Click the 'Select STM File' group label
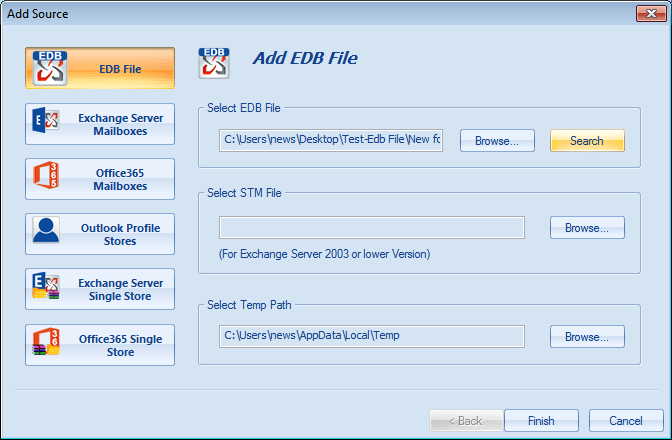Screen dimensions: 672x440 click(244, 193)
